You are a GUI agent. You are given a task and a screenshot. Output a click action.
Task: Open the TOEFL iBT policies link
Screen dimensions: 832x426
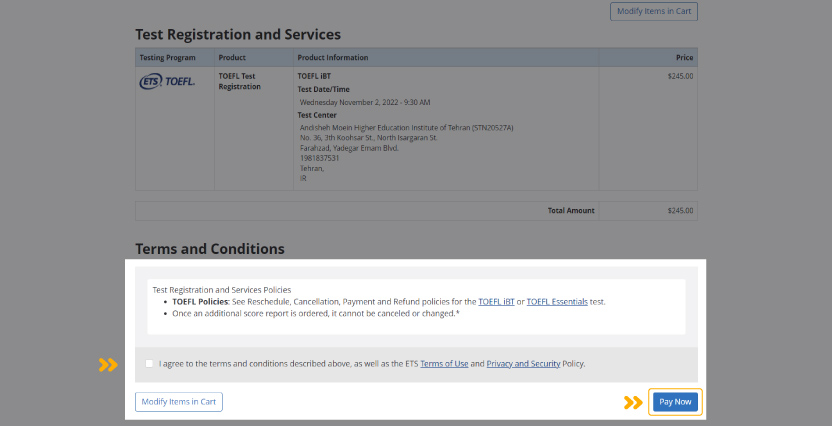496,301
